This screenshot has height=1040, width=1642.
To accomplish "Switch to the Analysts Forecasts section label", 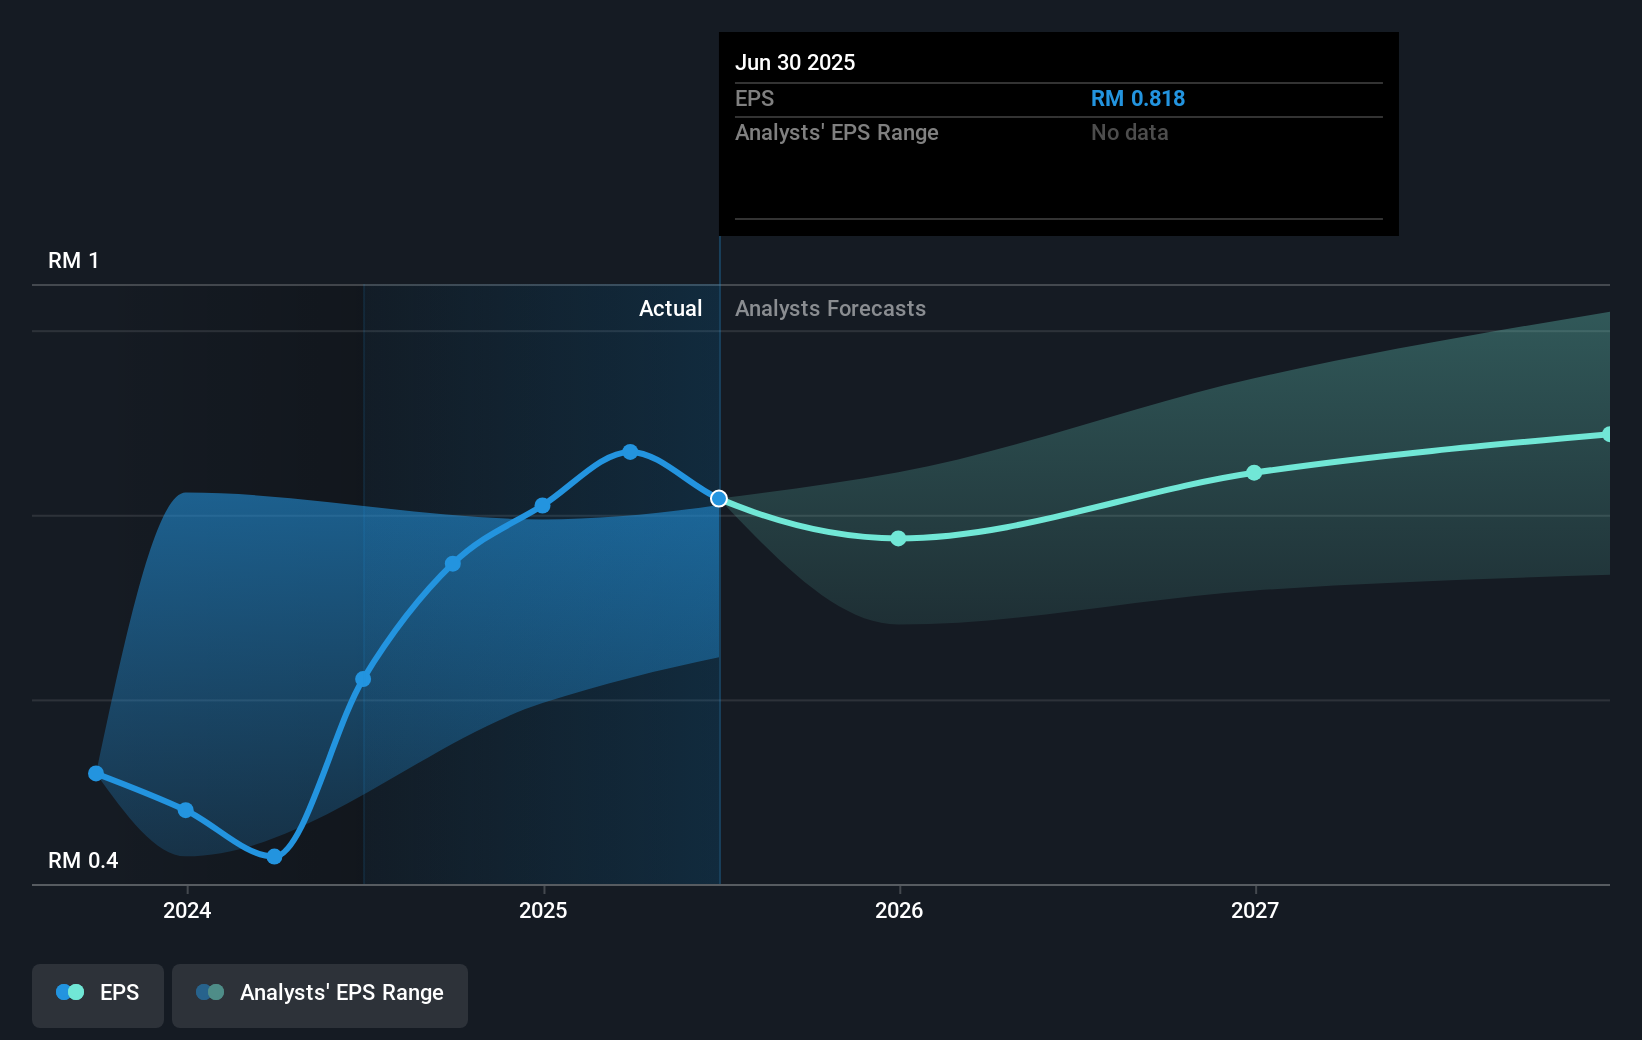I will pyautogui.click(x=830, y=308).
